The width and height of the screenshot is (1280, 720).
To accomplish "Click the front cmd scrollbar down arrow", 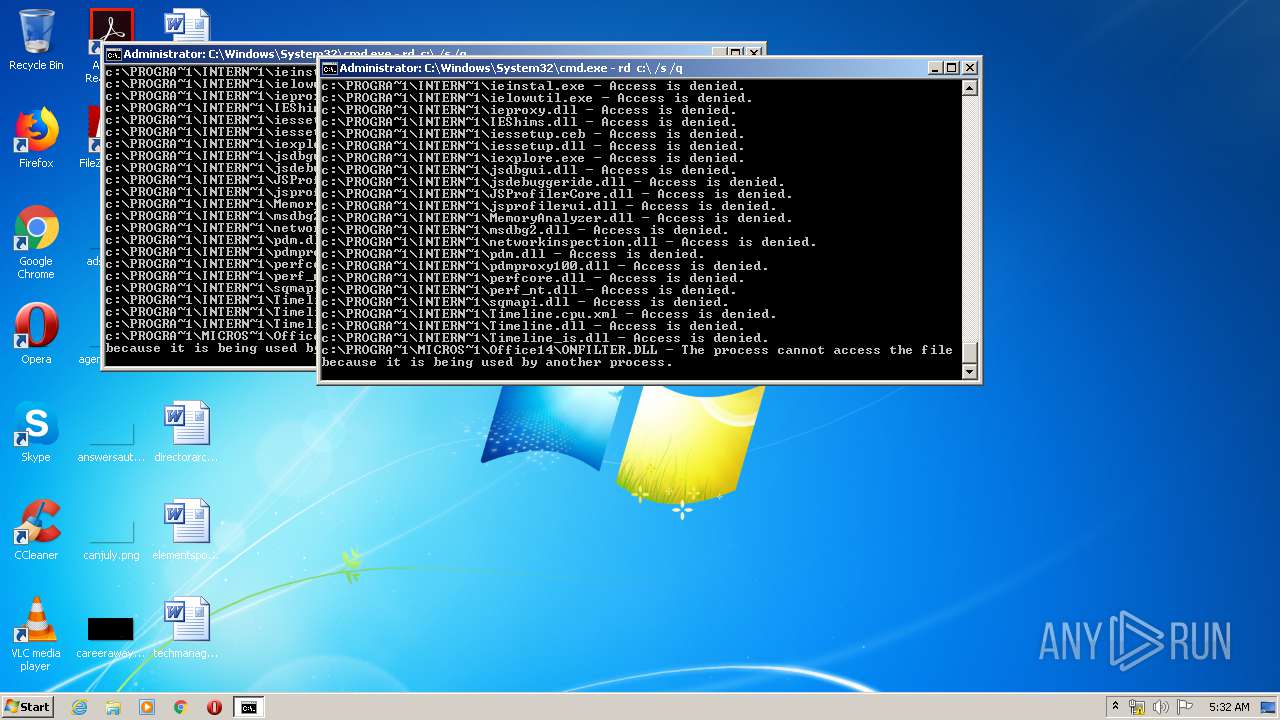I will click(969, 372).
